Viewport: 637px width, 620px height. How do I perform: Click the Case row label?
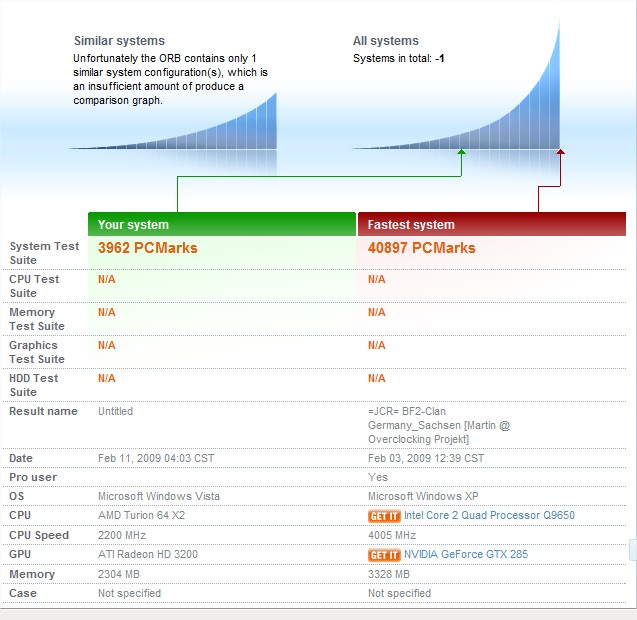pyautogui.click(x=23, y=593)
